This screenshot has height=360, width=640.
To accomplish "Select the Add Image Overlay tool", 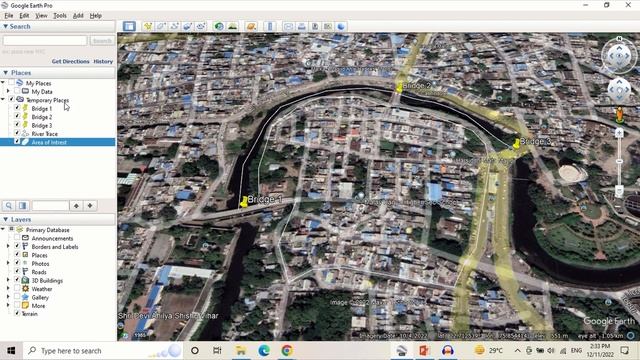I will [x=187, y=27].
